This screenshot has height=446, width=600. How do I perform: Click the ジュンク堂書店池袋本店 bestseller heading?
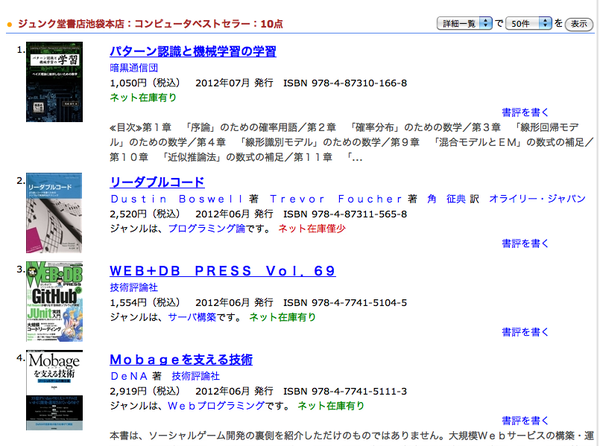coord(150,24)
